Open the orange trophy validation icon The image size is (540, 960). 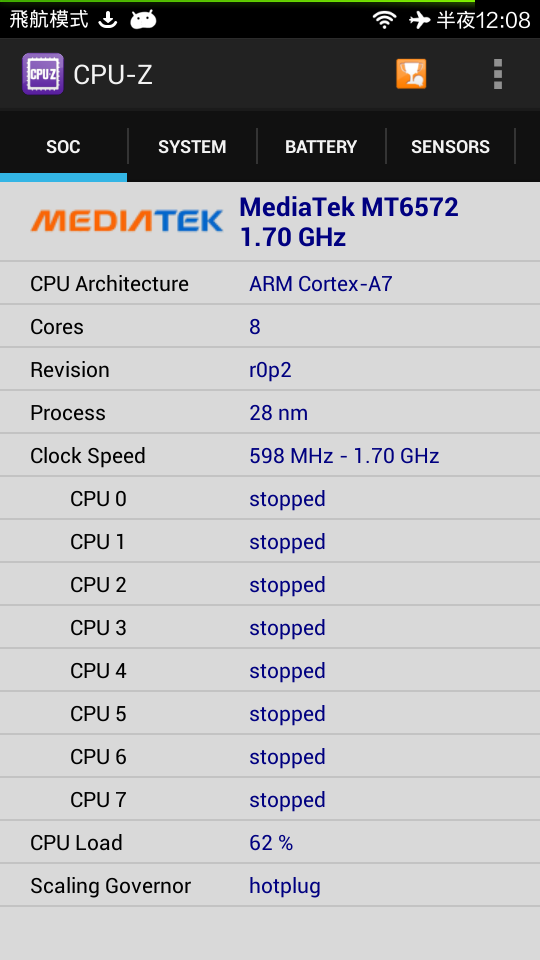point(411,74)
